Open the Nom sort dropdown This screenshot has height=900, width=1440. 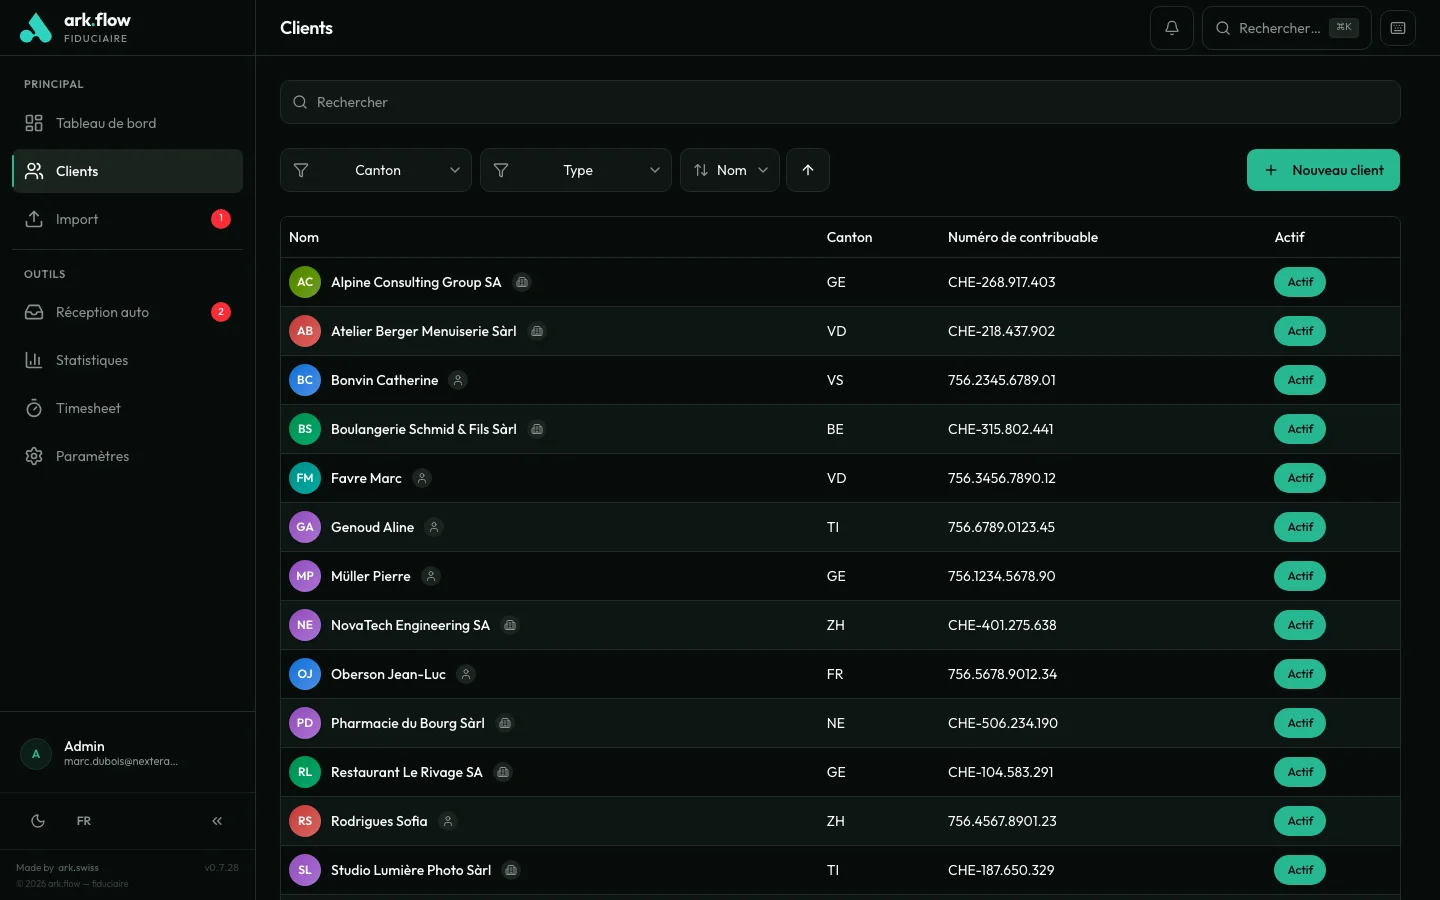click(730, 170)
